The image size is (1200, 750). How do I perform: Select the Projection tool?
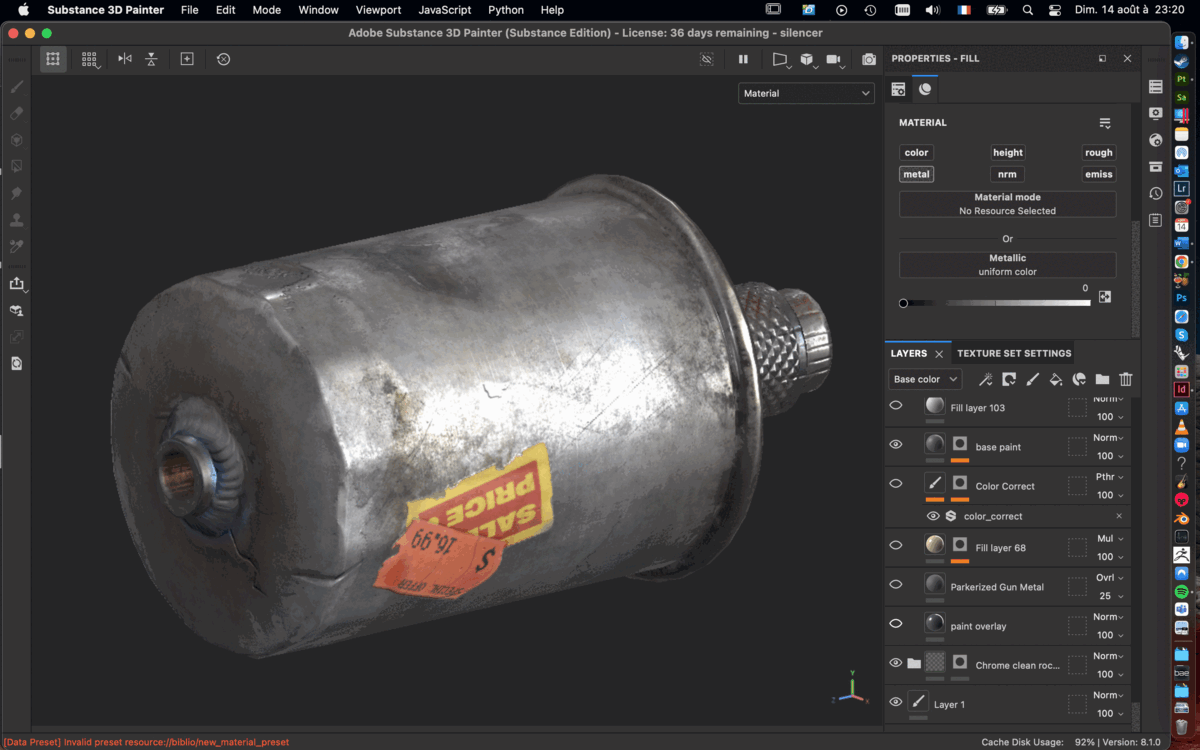[x=15, y=140]
